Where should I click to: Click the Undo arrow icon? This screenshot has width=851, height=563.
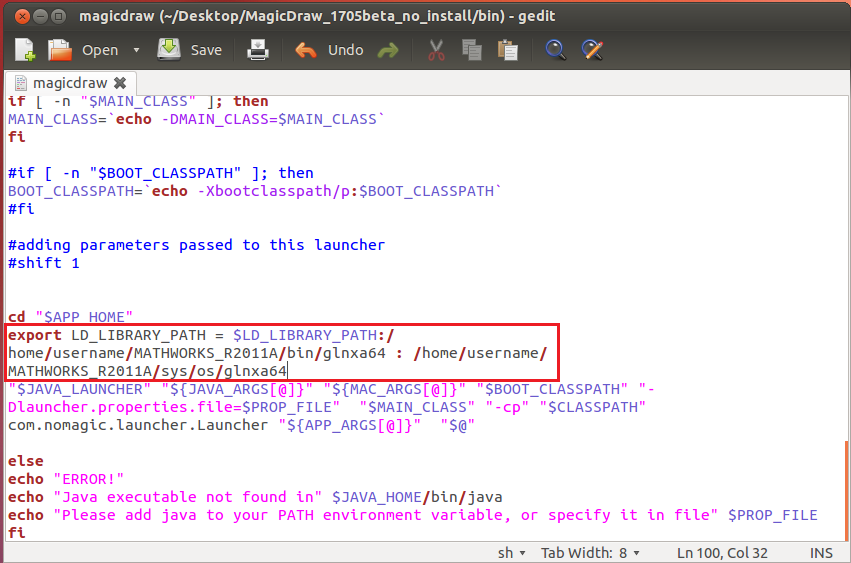point(306,50)
